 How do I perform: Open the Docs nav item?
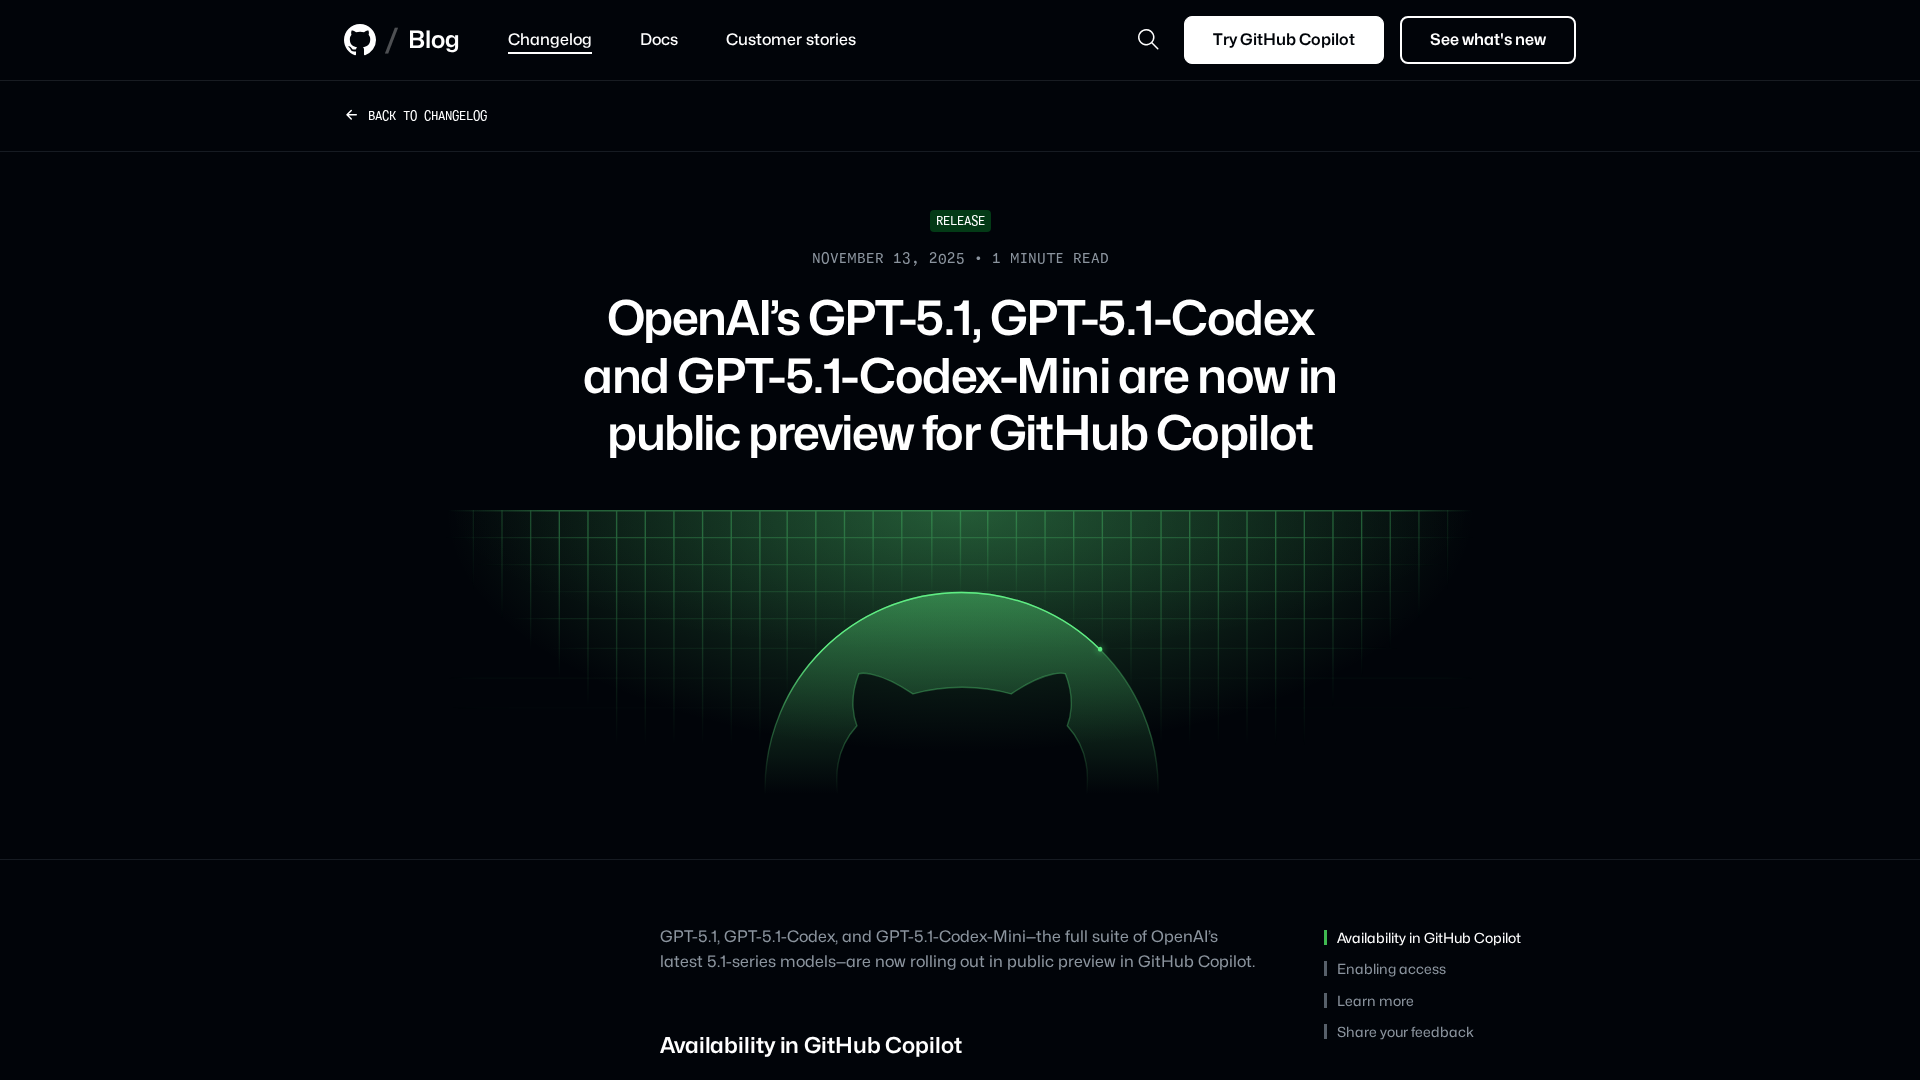659,40
